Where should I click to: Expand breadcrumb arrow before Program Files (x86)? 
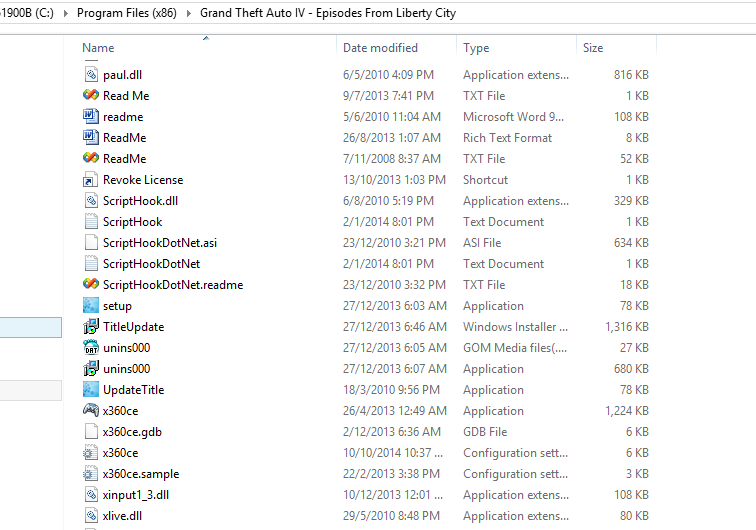tap(66, 13)
